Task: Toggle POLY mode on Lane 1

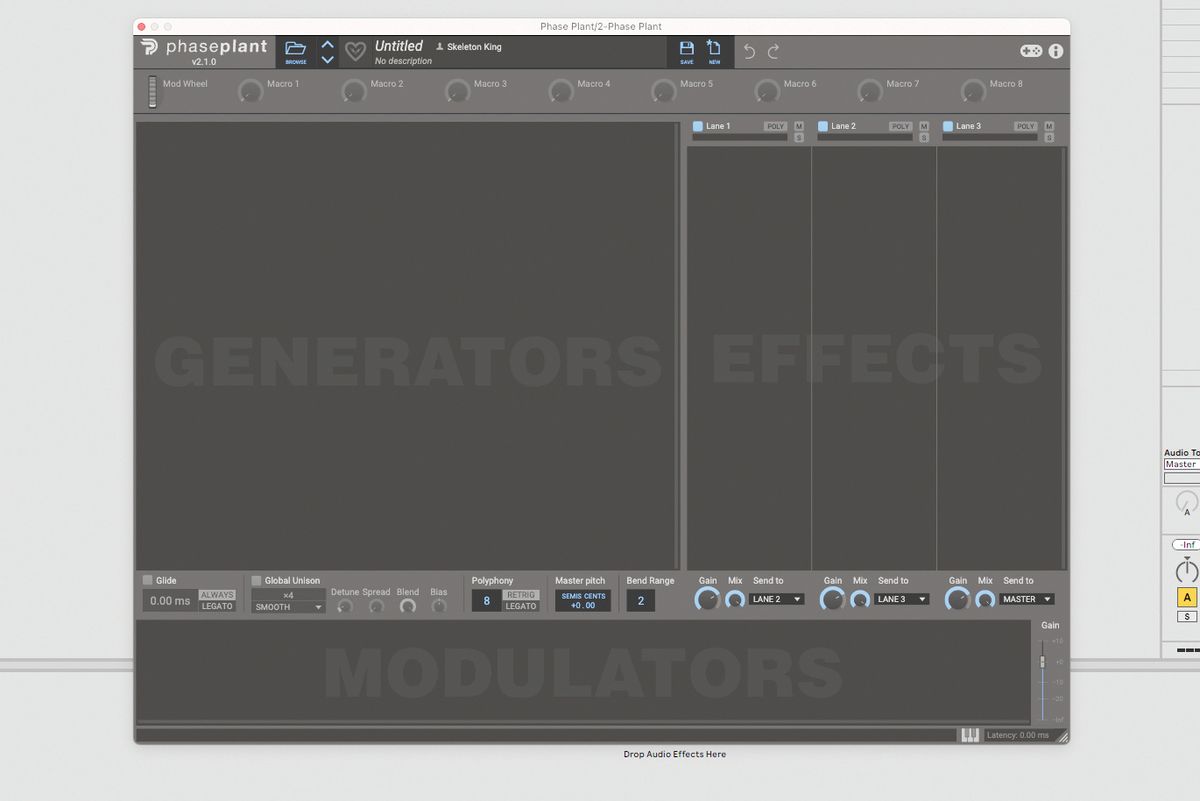Action: 775,126
